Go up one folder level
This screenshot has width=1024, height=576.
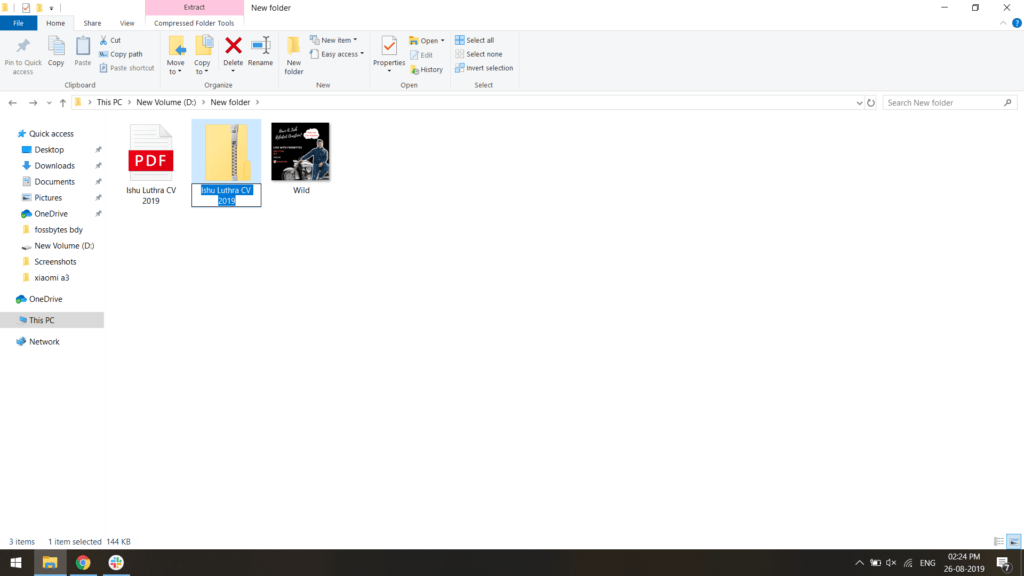tap(63, 103)
